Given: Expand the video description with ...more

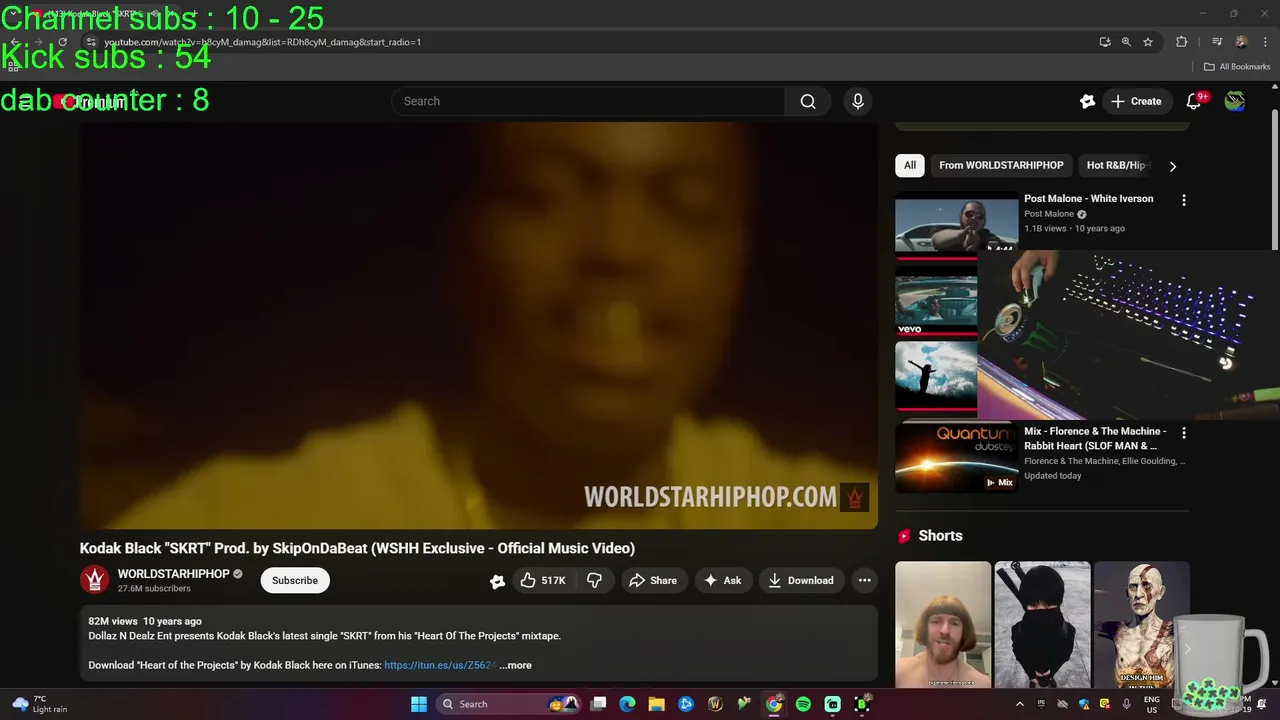Looking at the screenshot, I should click(515, 665).
